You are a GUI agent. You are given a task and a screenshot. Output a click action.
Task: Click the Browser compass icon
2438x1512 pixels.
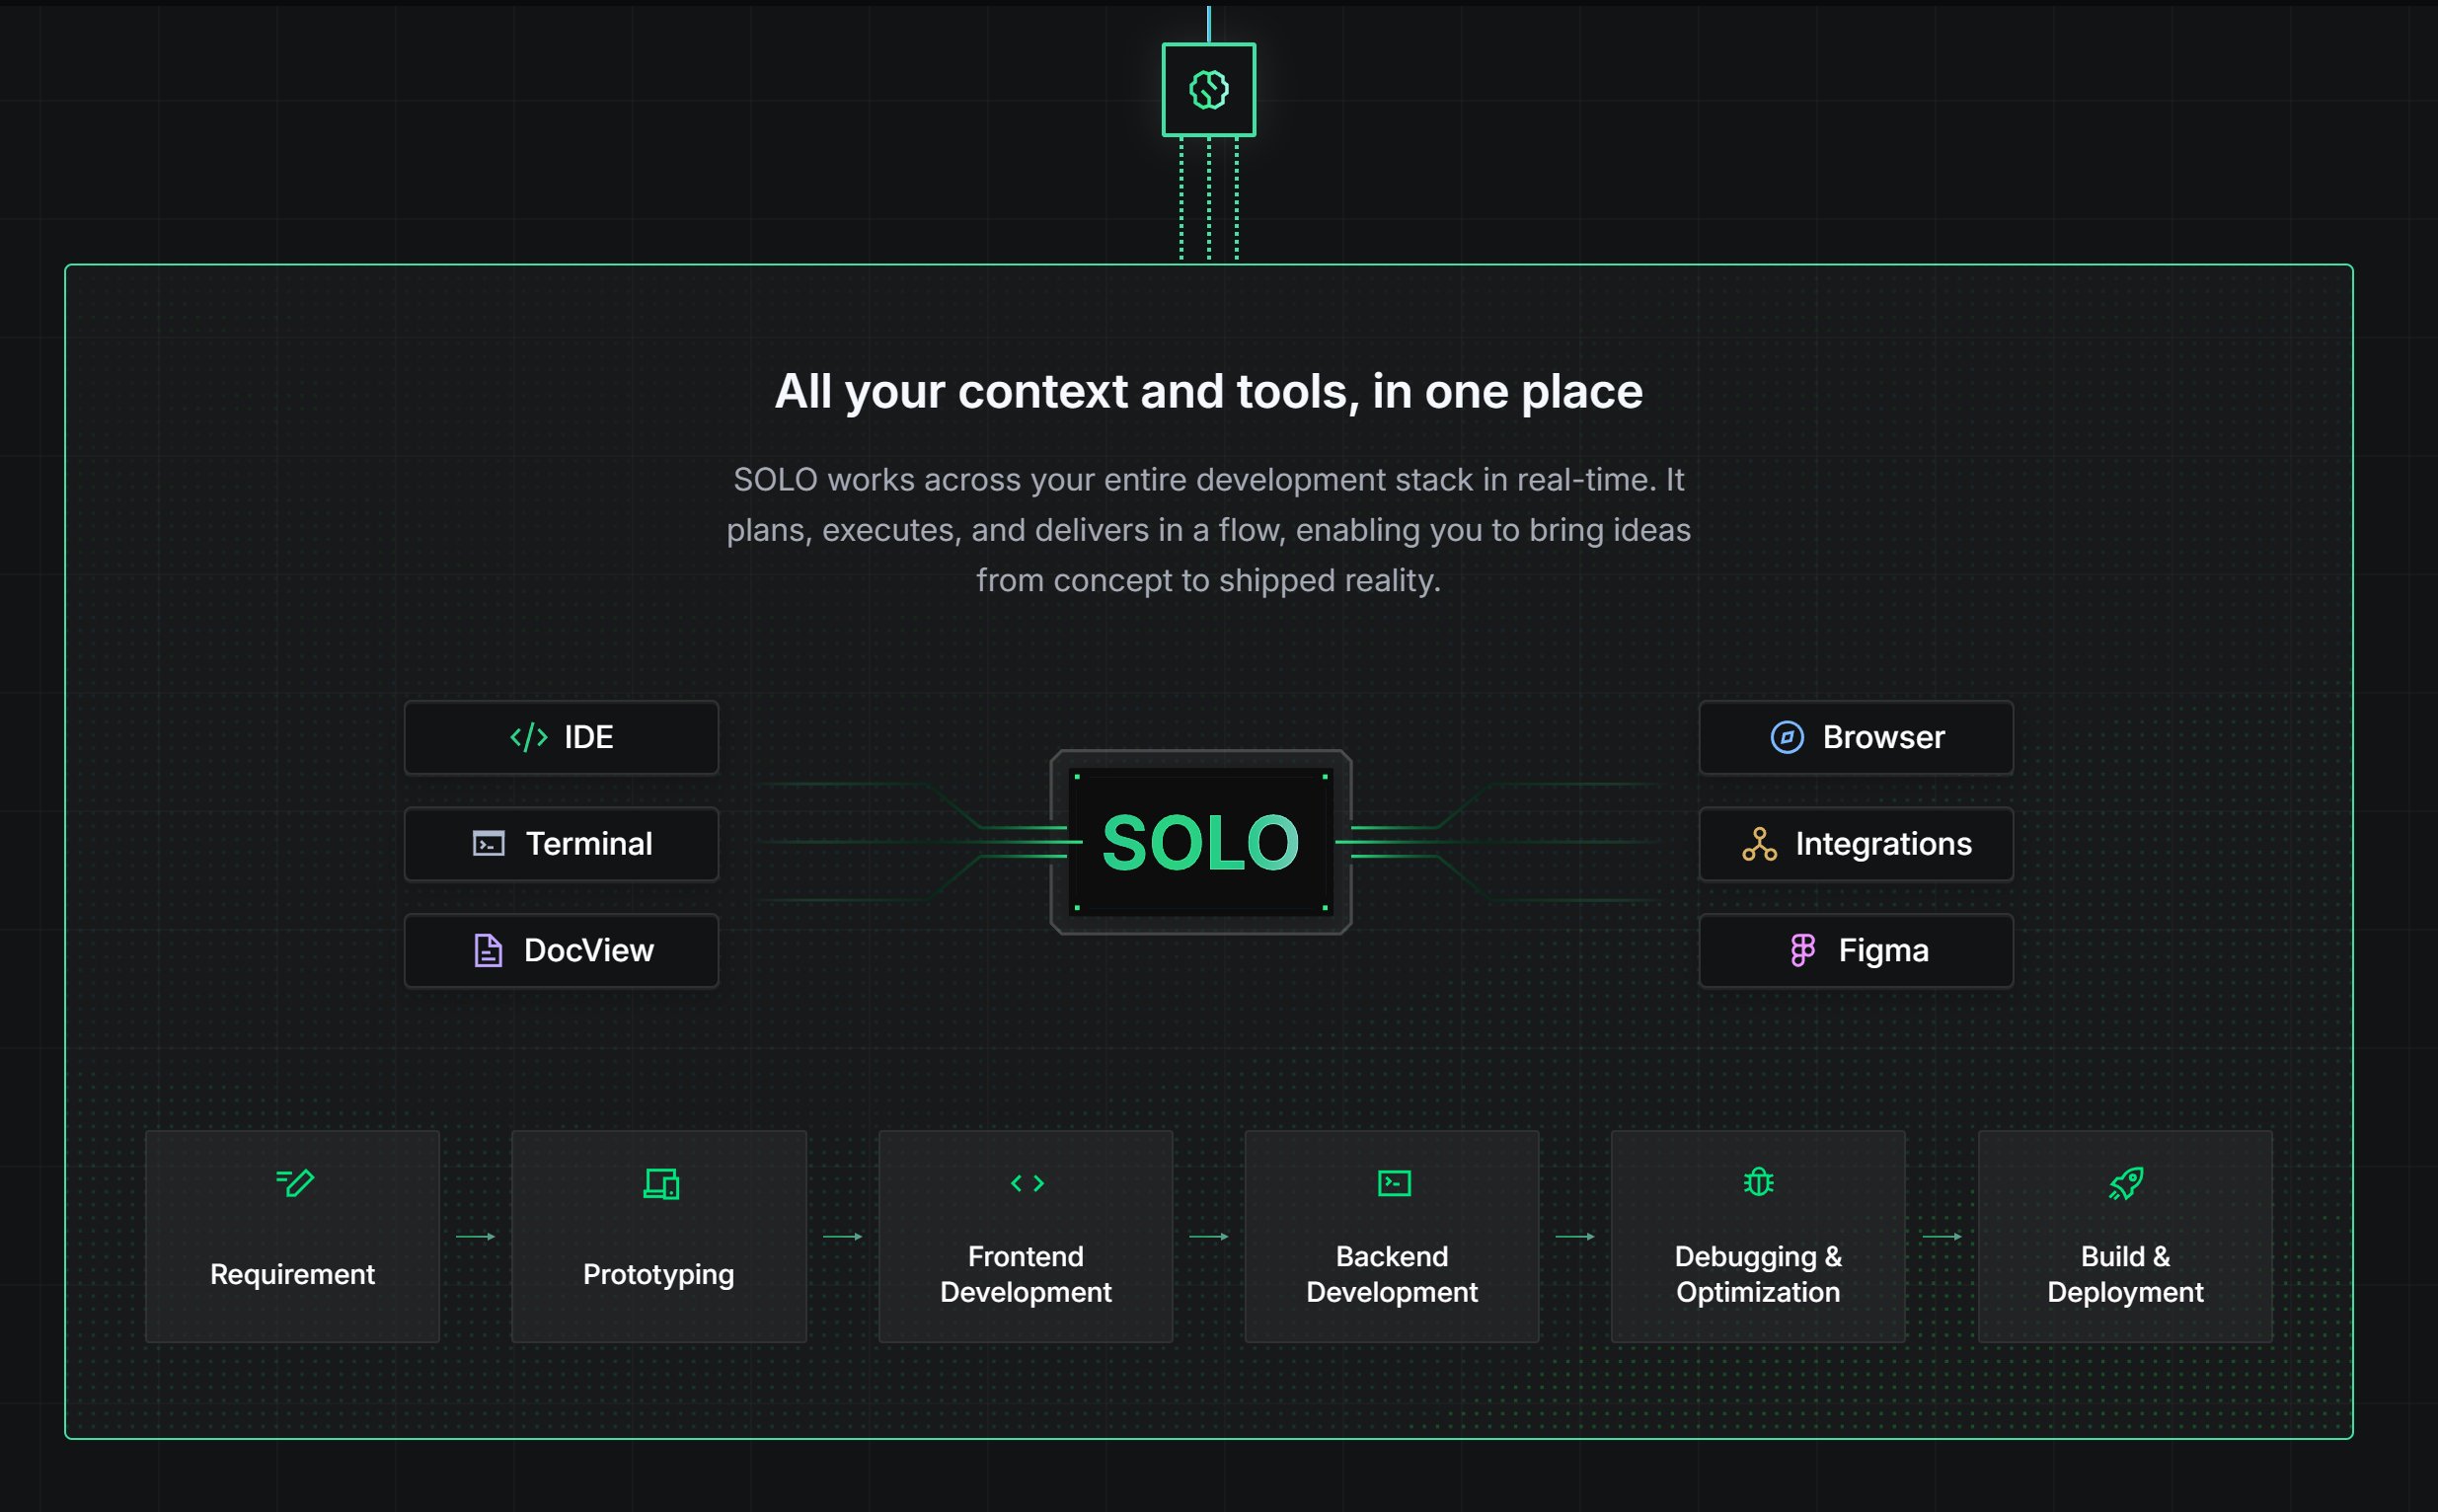click(1787, 737)
